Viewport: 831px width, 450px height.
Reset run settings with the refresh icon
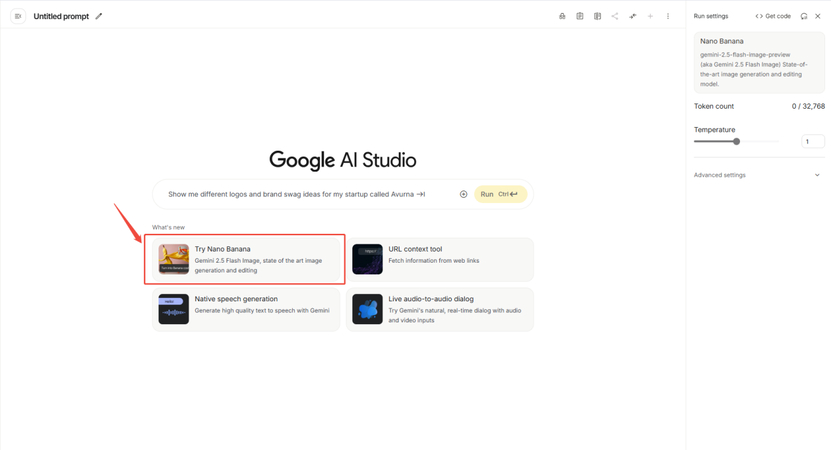coord(804,16)
